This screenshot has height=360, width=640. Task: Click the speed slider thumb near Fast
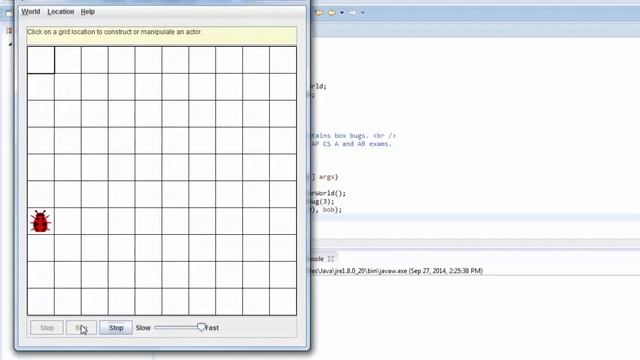point(201,327)
